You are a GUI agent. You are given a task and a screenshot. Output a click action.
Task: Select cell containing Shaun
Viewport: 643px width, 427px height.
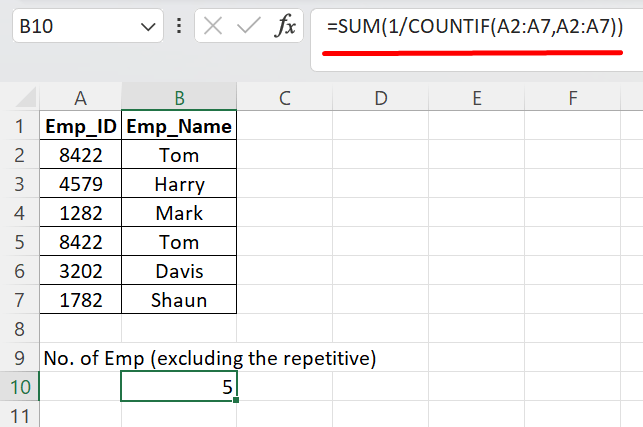tap(179, 300)
